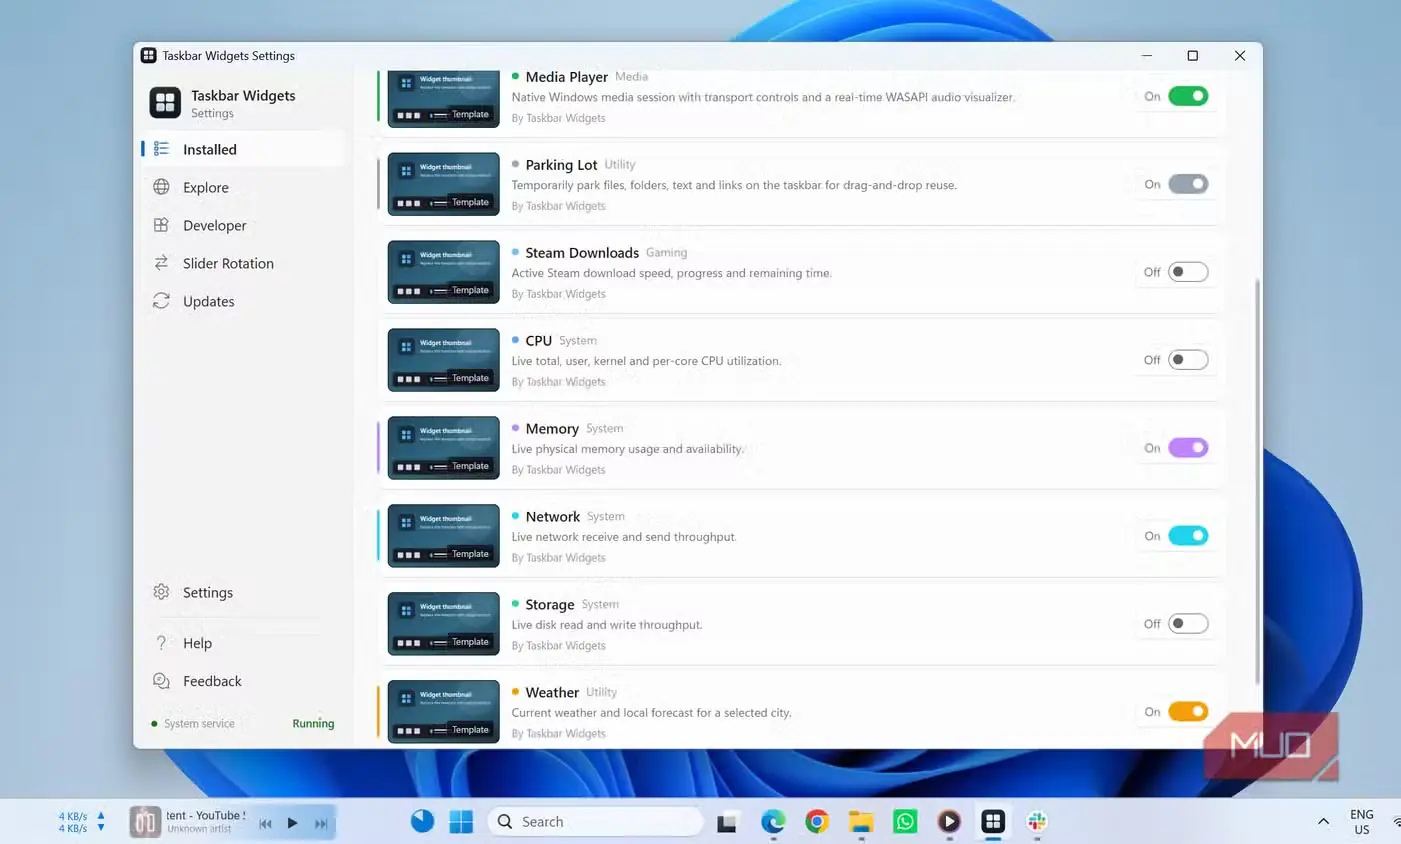This screenshot has height=844, width=1401.
Task: Open File Explorer from the taskbar
Action: (x=861, y=822)
